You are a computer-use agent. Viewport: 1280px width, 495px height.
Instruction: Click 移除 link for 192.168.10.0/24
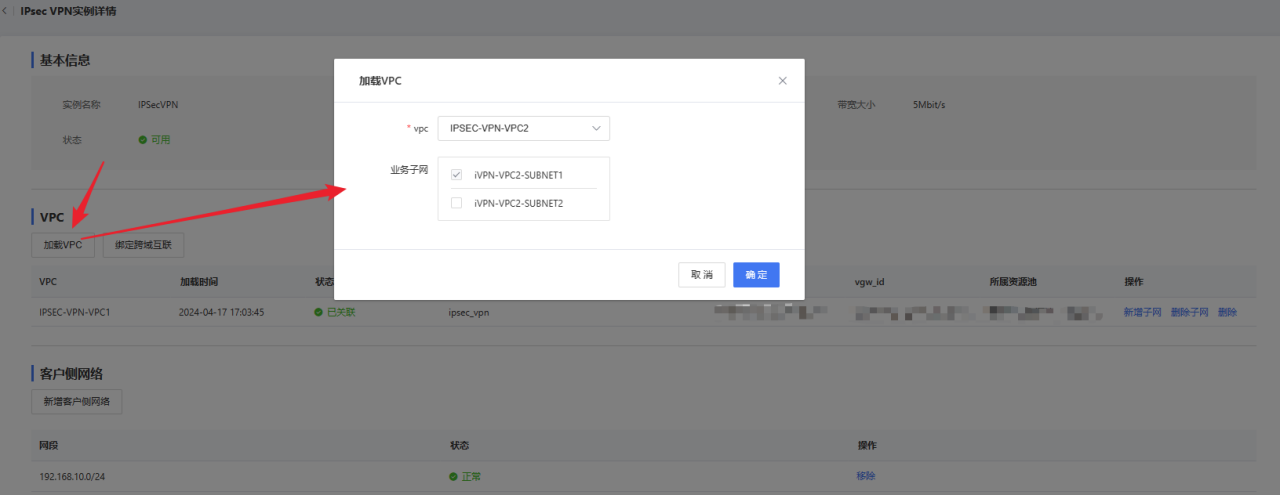tap(866, 476)
